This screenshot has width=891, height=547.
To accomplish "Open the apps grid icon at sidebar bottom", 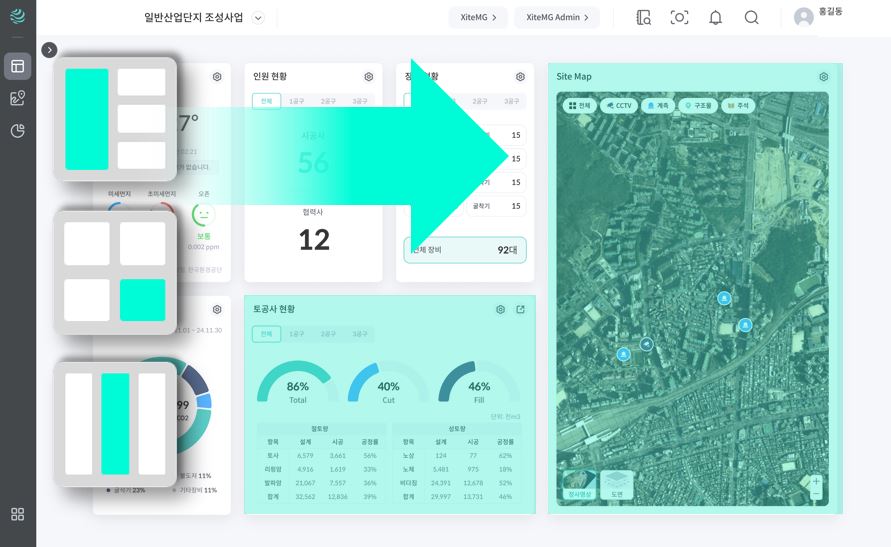I will (18, 514).
